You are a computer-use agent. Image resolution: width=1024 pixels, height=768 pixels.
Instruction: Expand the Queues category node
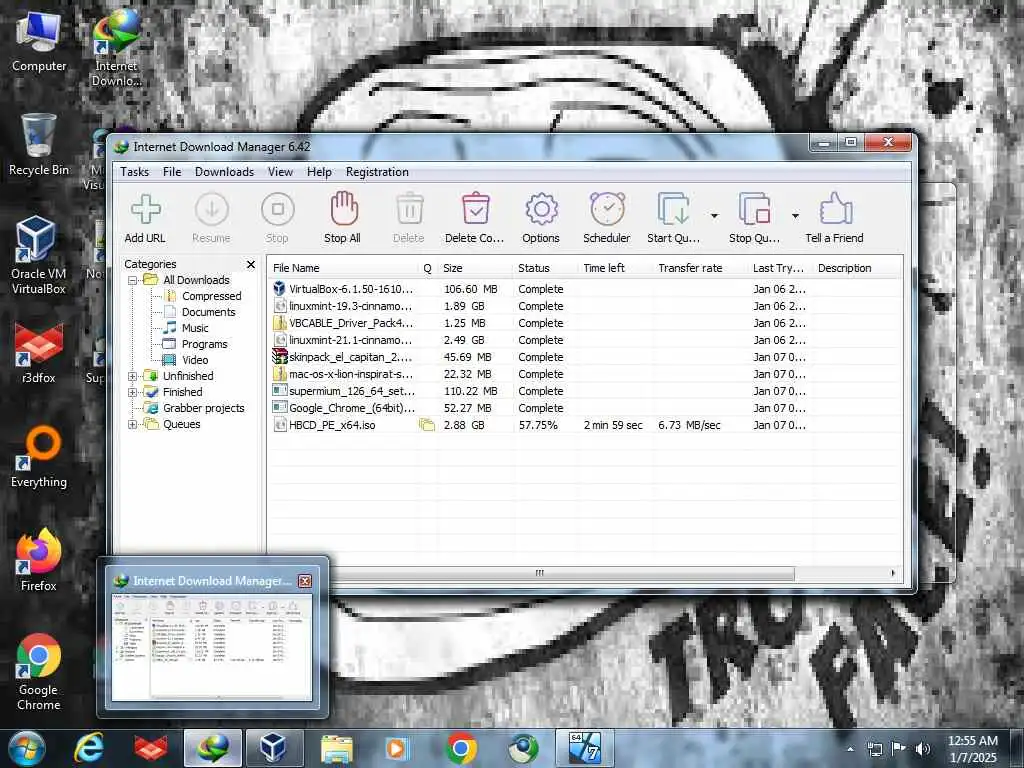(x=133, y=424)
